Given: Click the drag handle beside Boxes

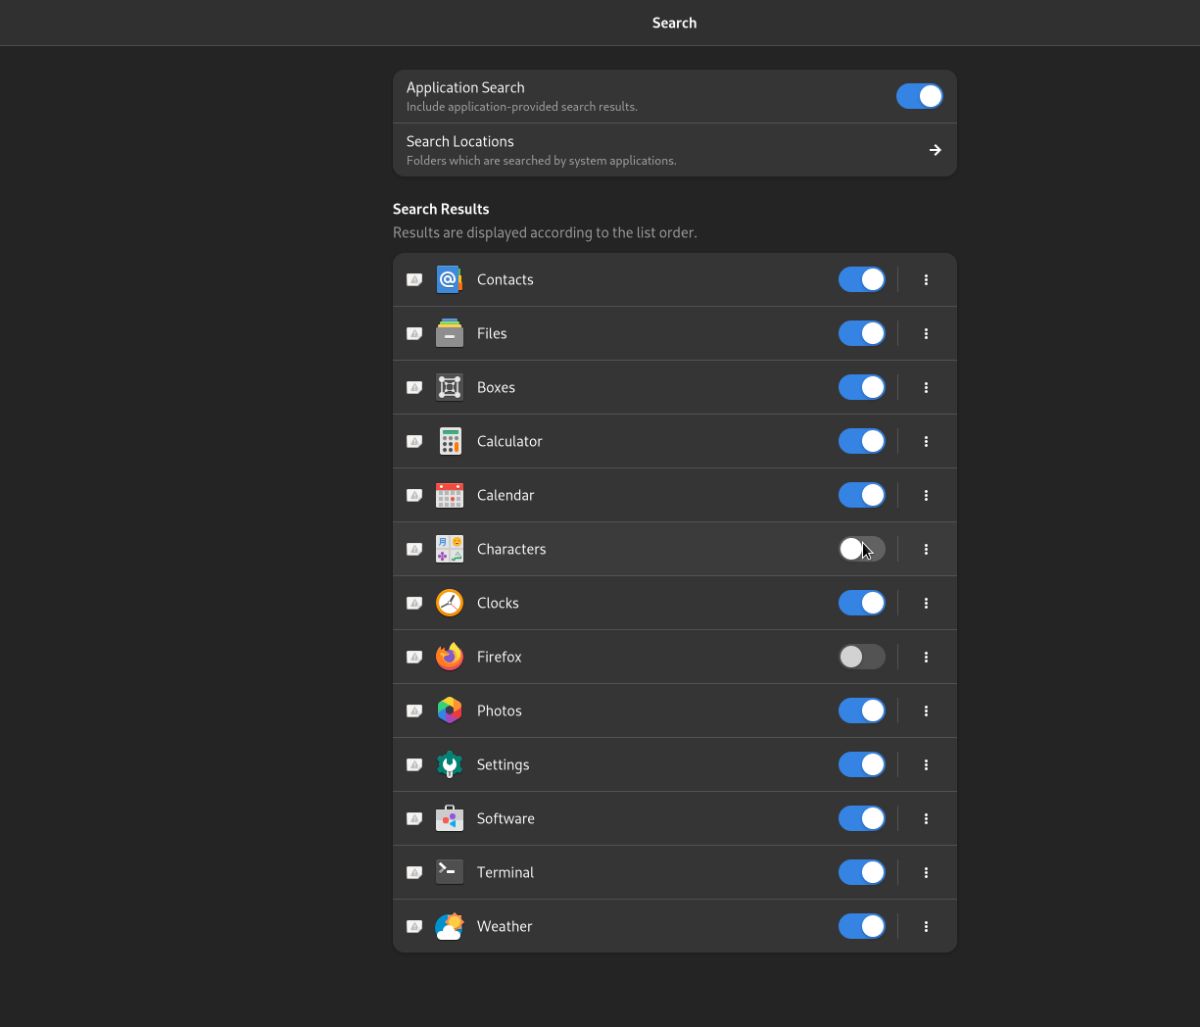Looking at the screenshot, I should click(414, 387).
